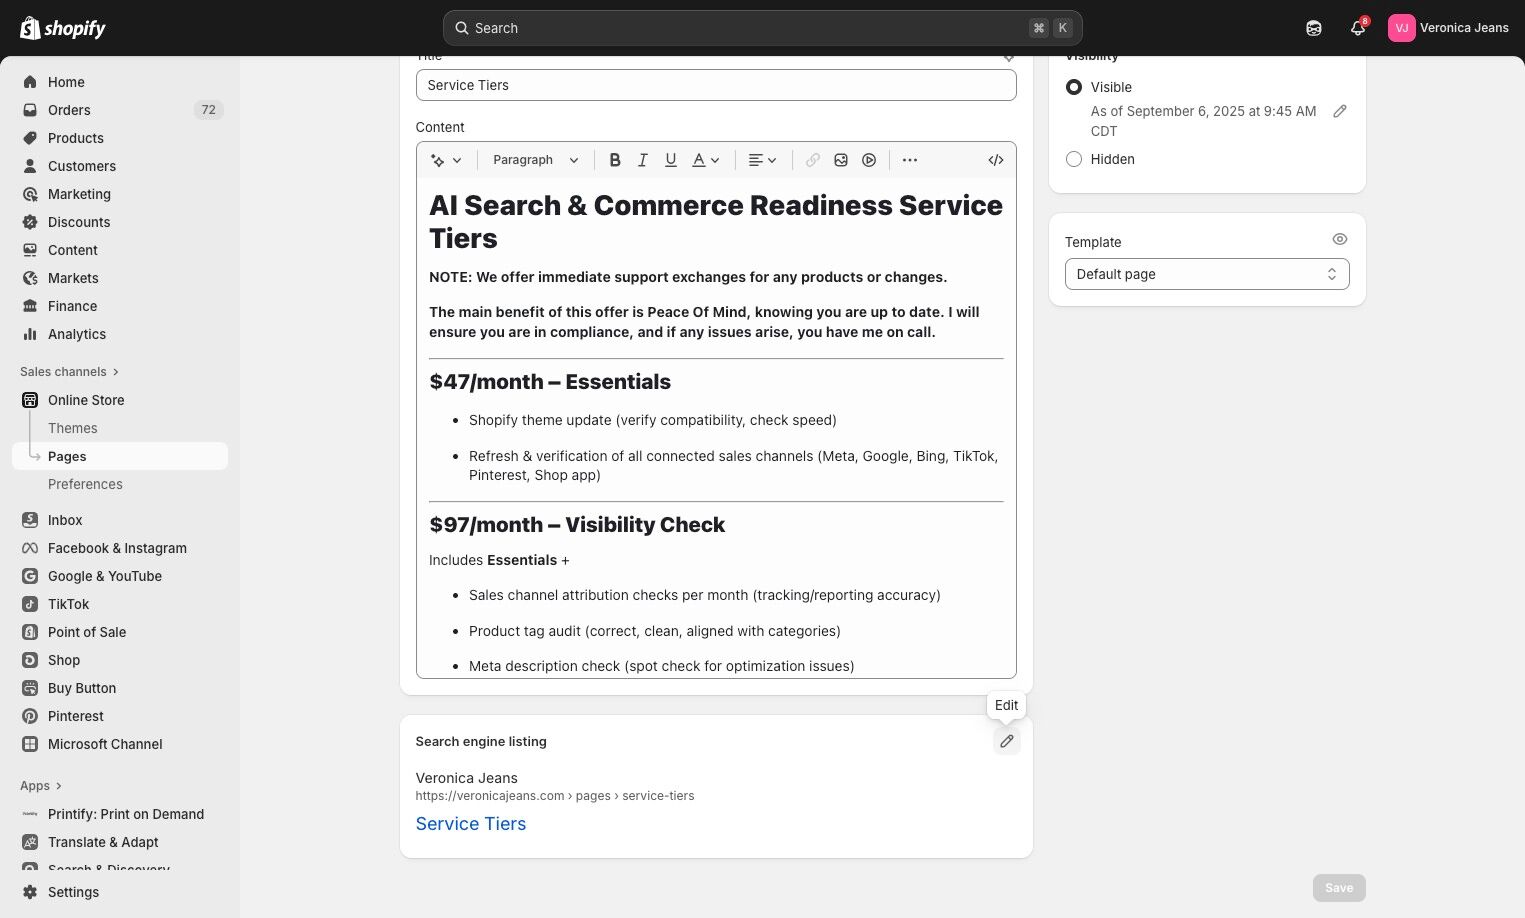This screenshot has height=918, width=1525.
Task: Open the Default page template dropdown
Action: coord(1206,274)
